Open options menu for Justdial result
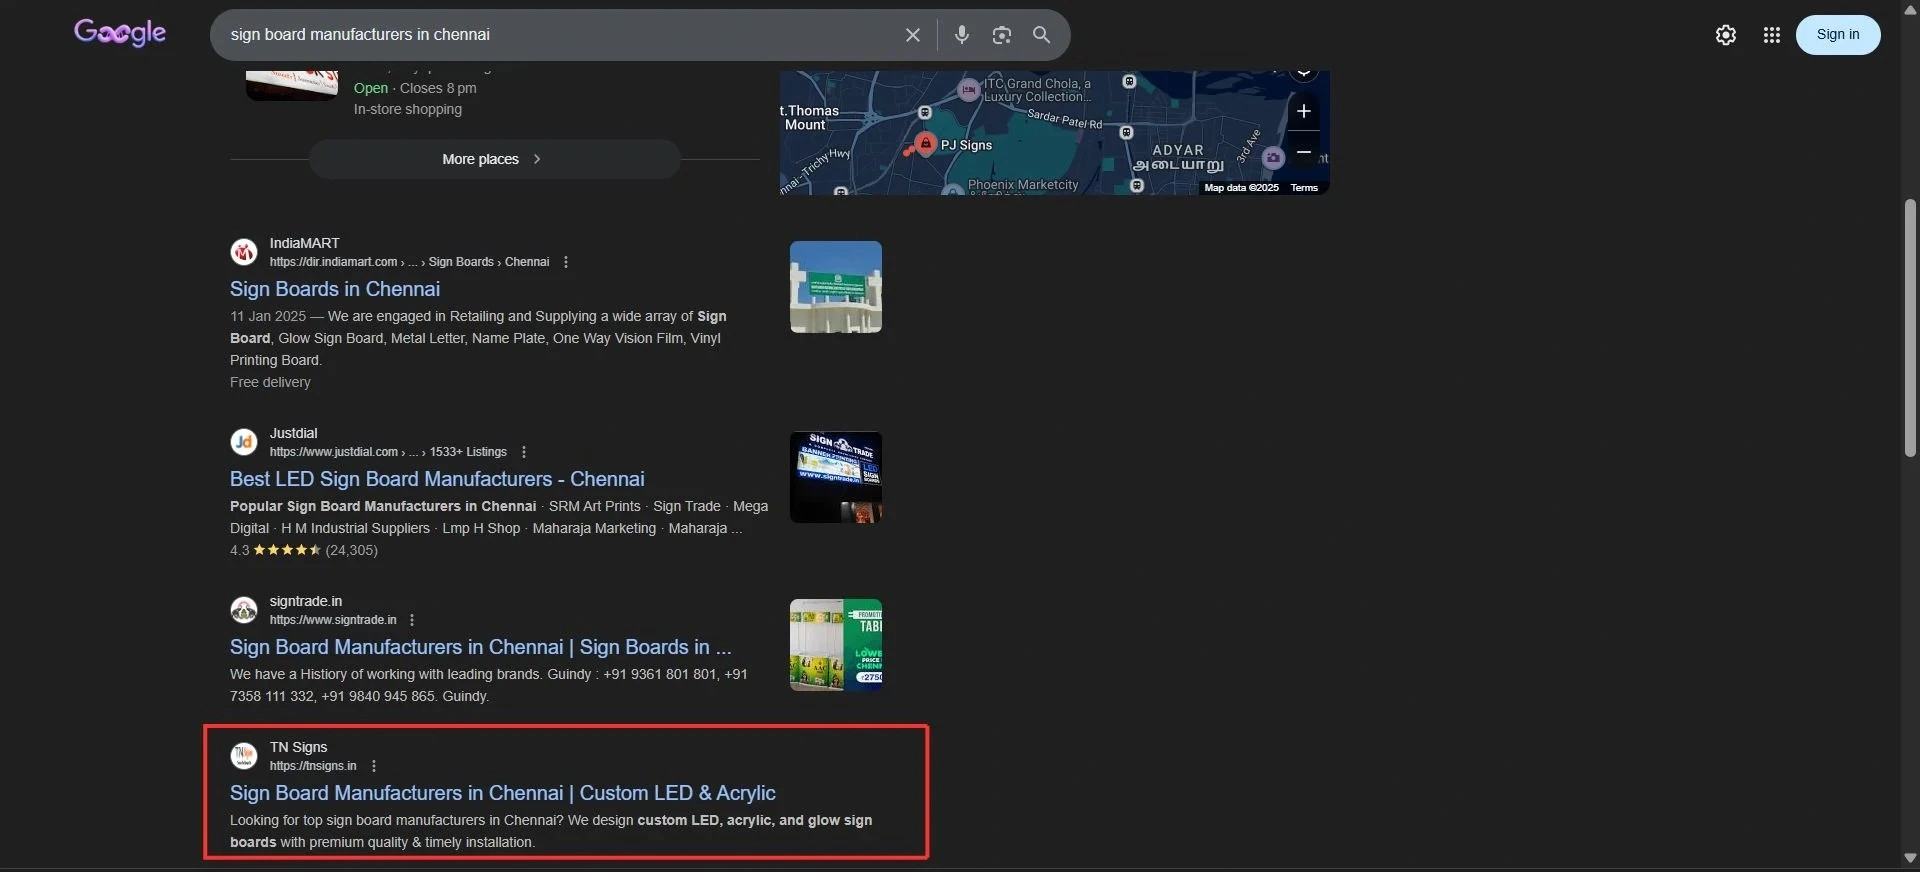Viewport: 1920px width, 872px height. coord(524,452)
